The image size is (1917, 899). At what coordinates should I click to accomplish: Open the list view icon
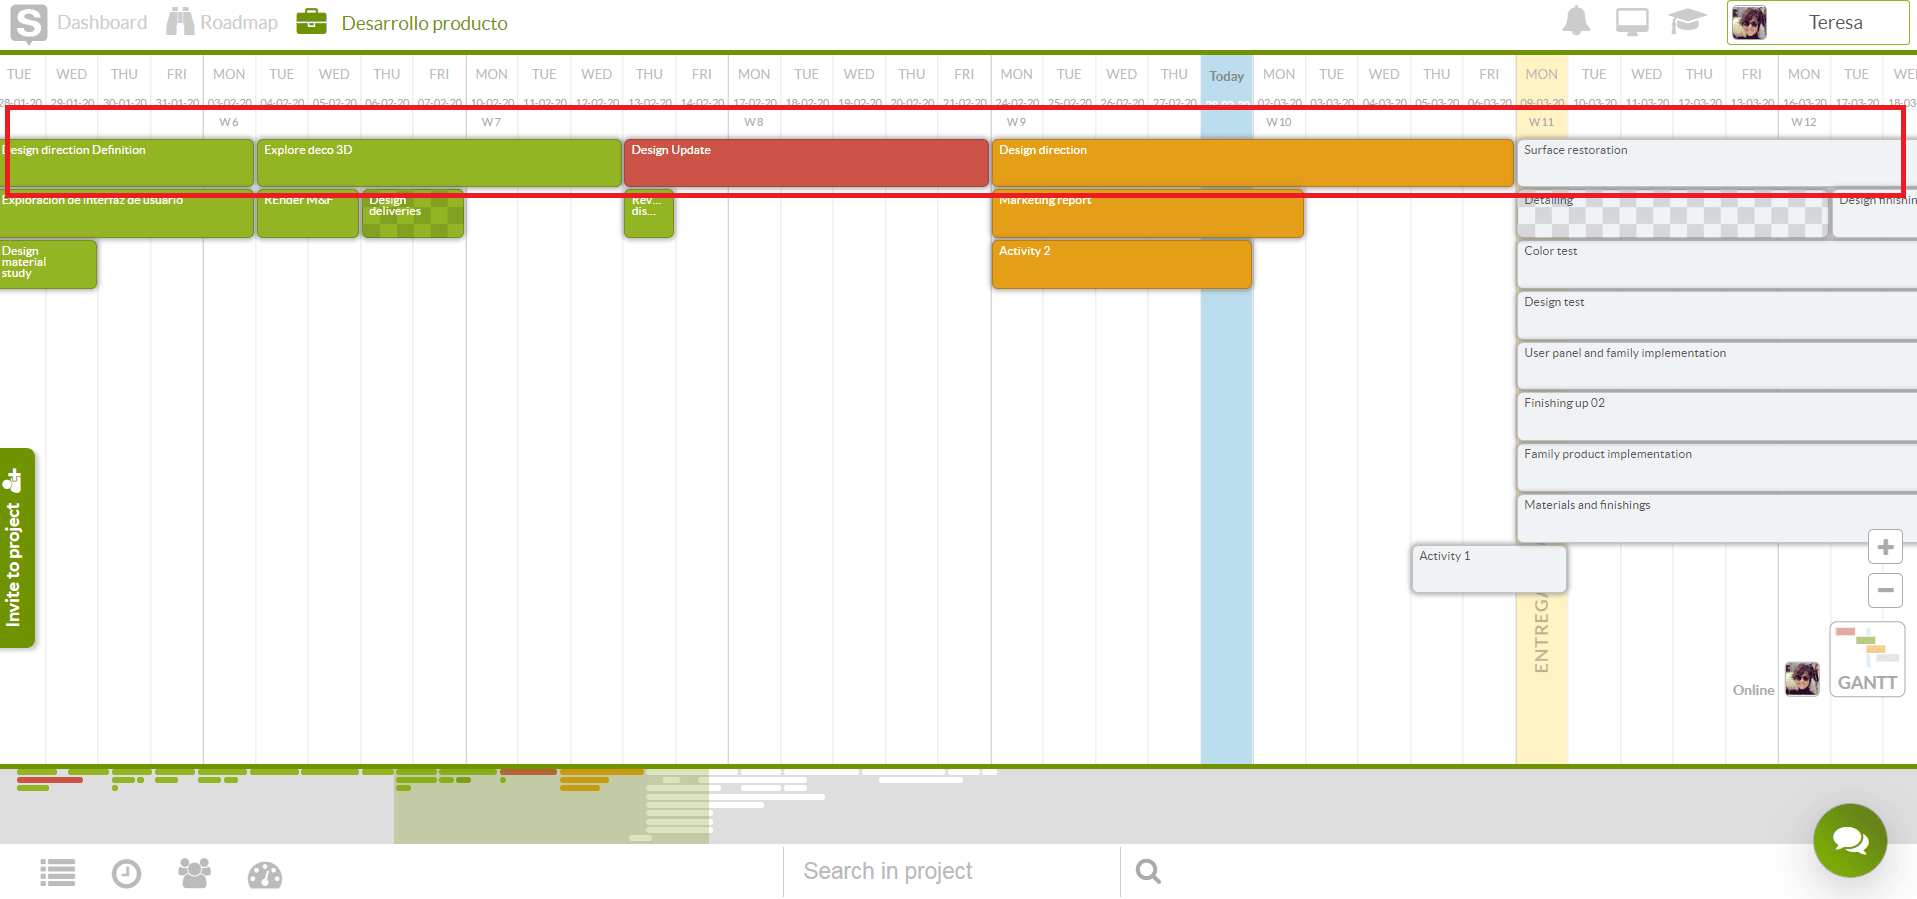[x=58, y=873]
